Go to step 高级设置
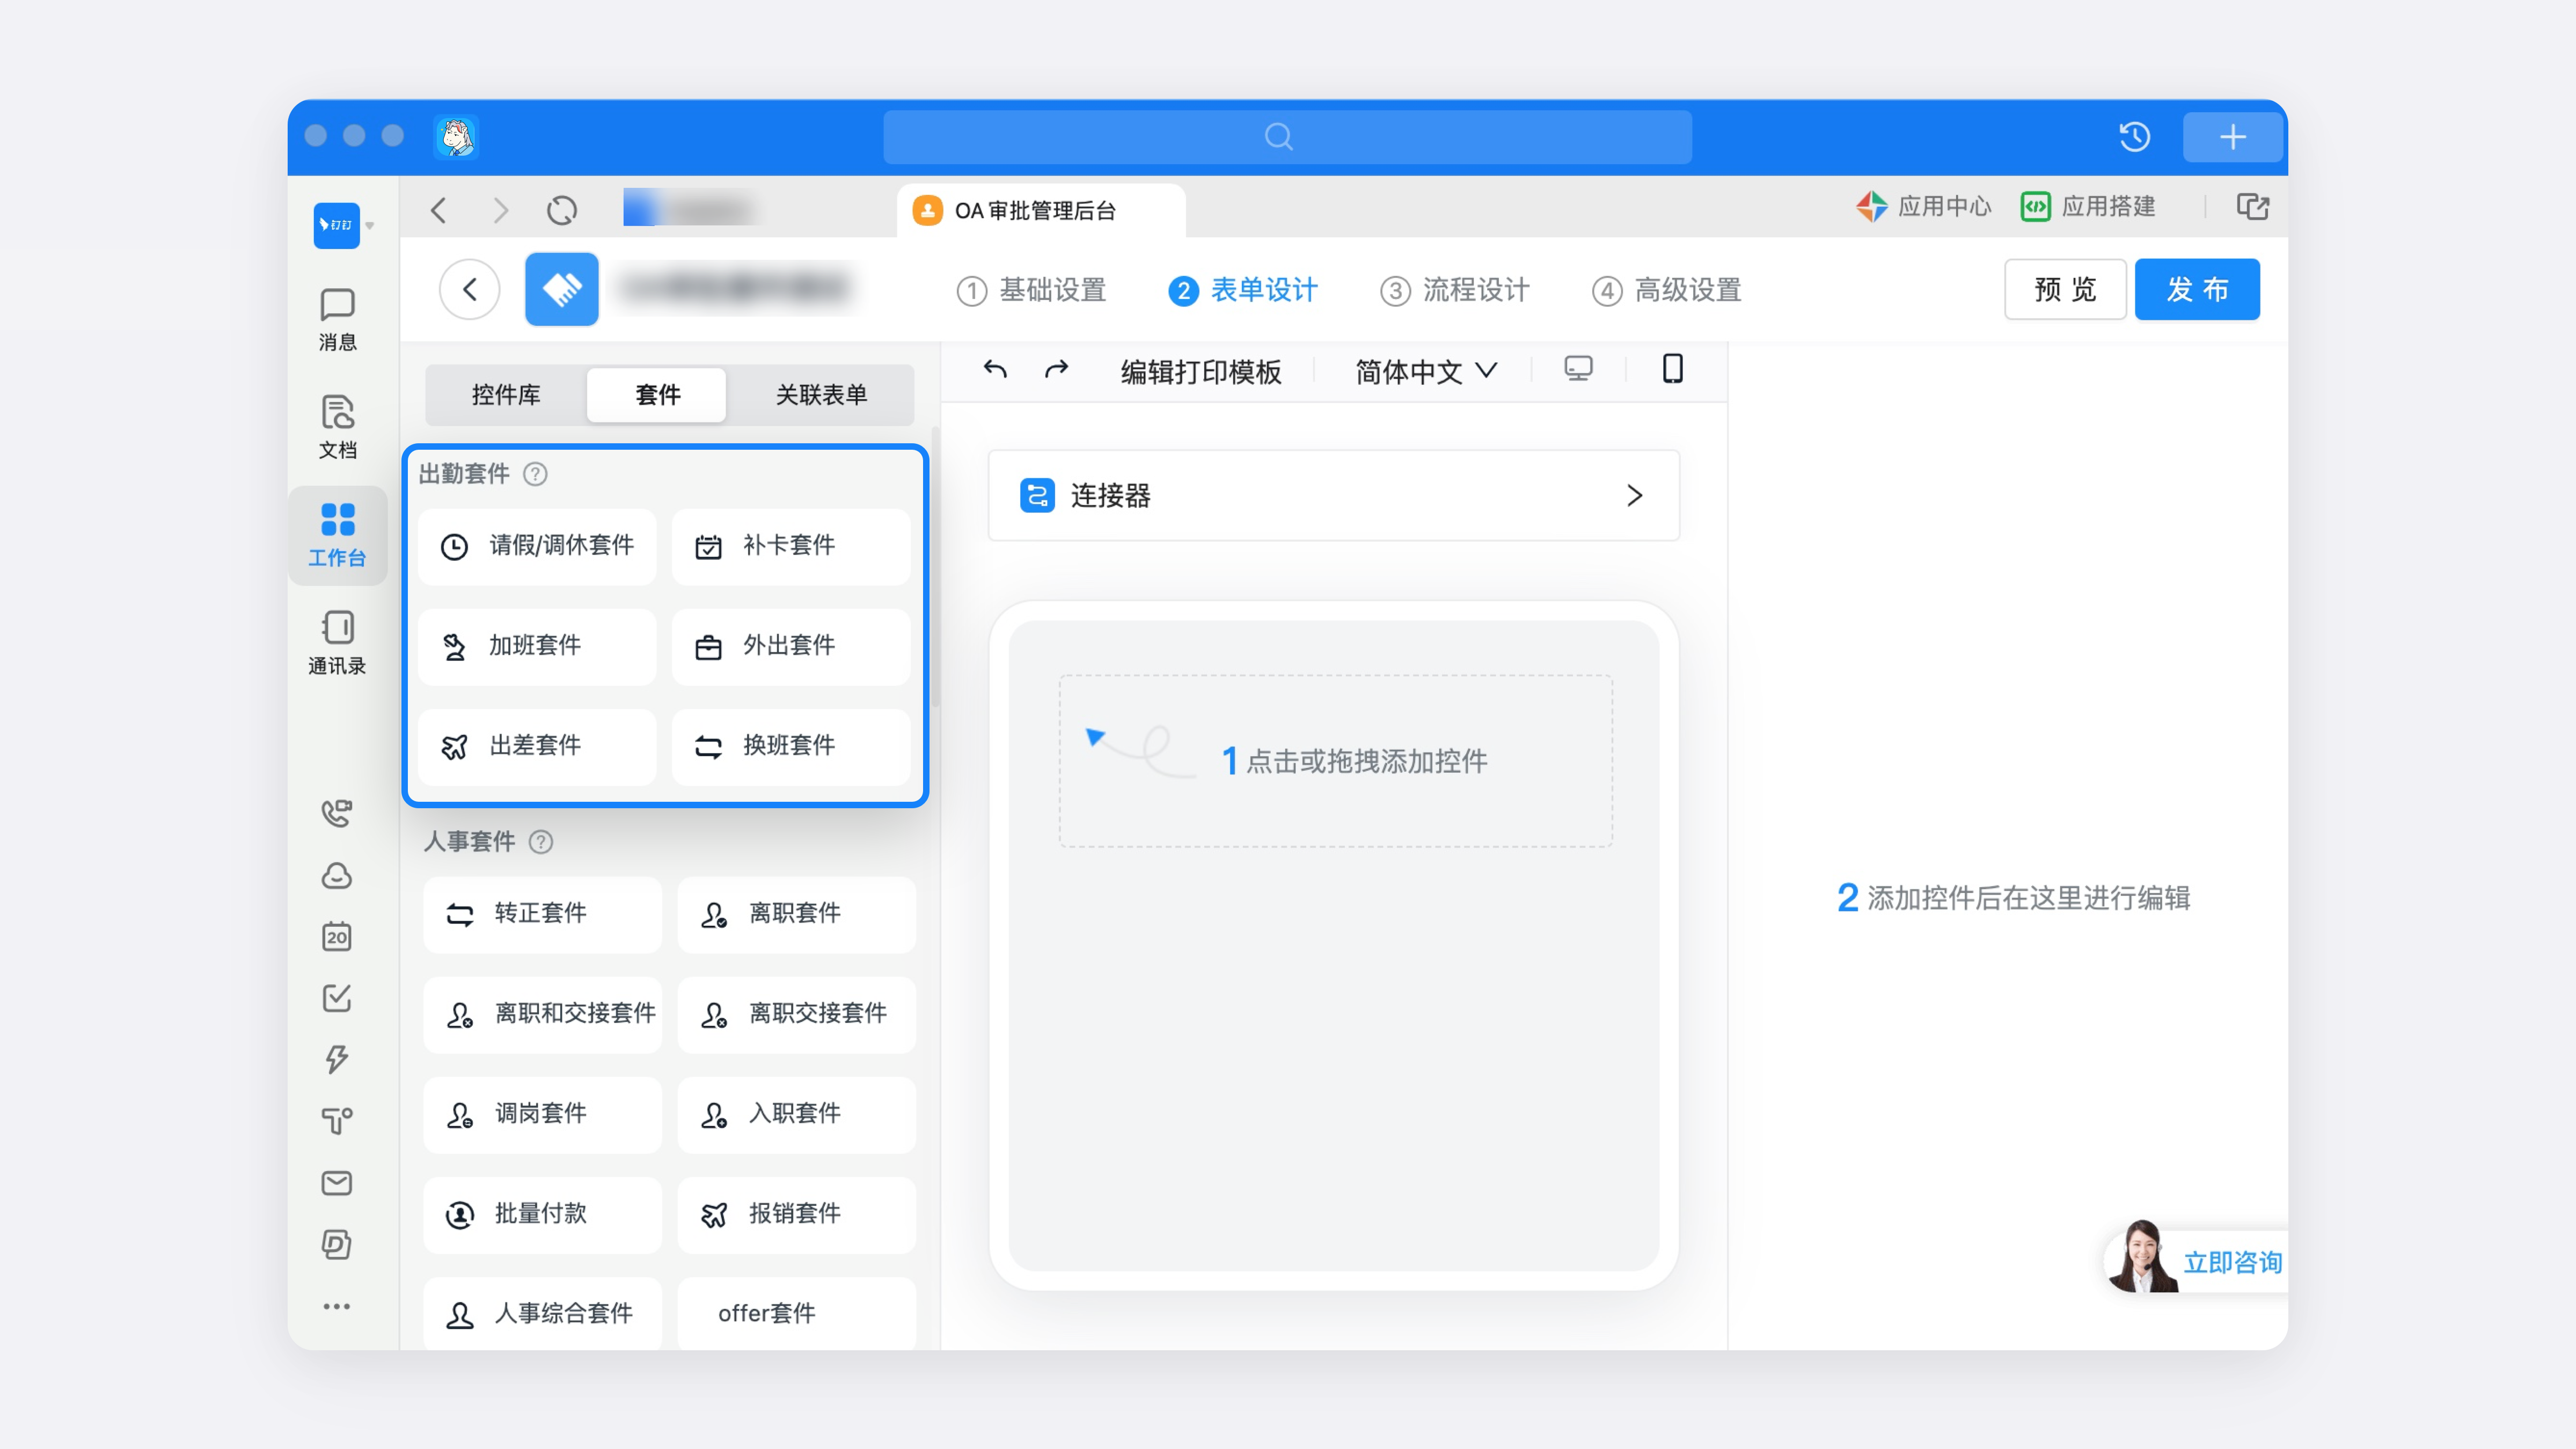 point(1666,290)
